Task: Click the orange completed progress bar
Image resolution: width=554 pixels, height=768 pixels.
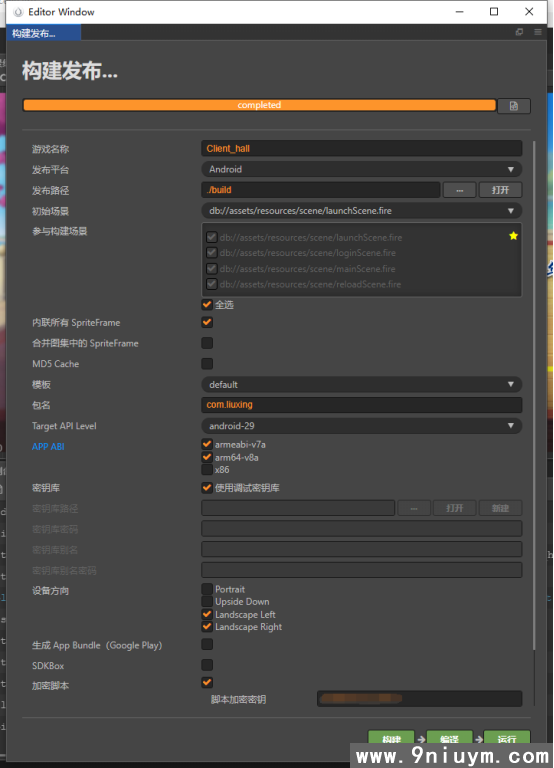Action: point(259,105)
